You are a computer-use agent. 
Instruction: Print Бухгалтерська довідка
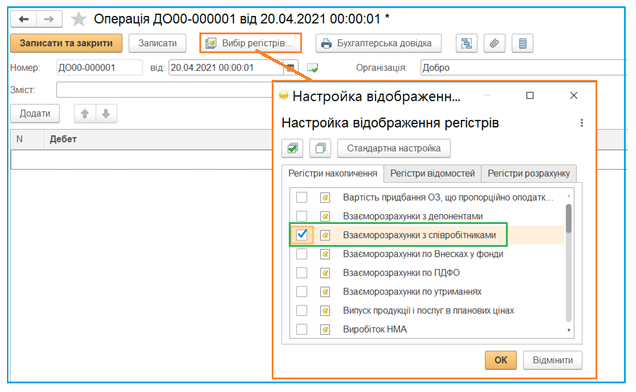[x=378, y=43]
